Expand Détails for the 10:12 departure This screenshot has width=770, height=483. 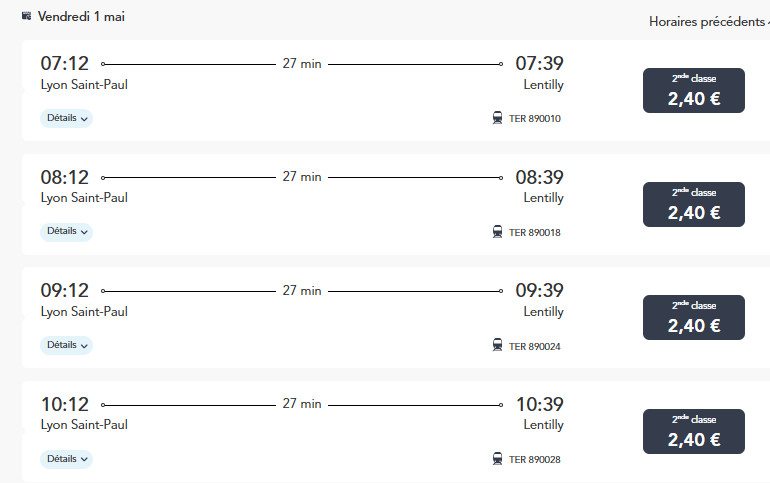click(66, 459)
